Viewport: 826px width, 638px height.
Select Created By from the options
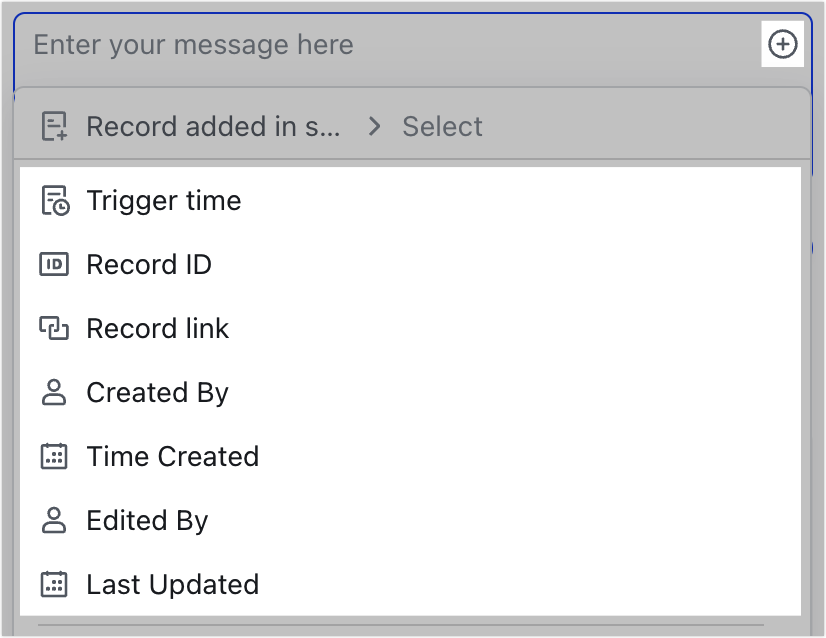tap(157, 392)
